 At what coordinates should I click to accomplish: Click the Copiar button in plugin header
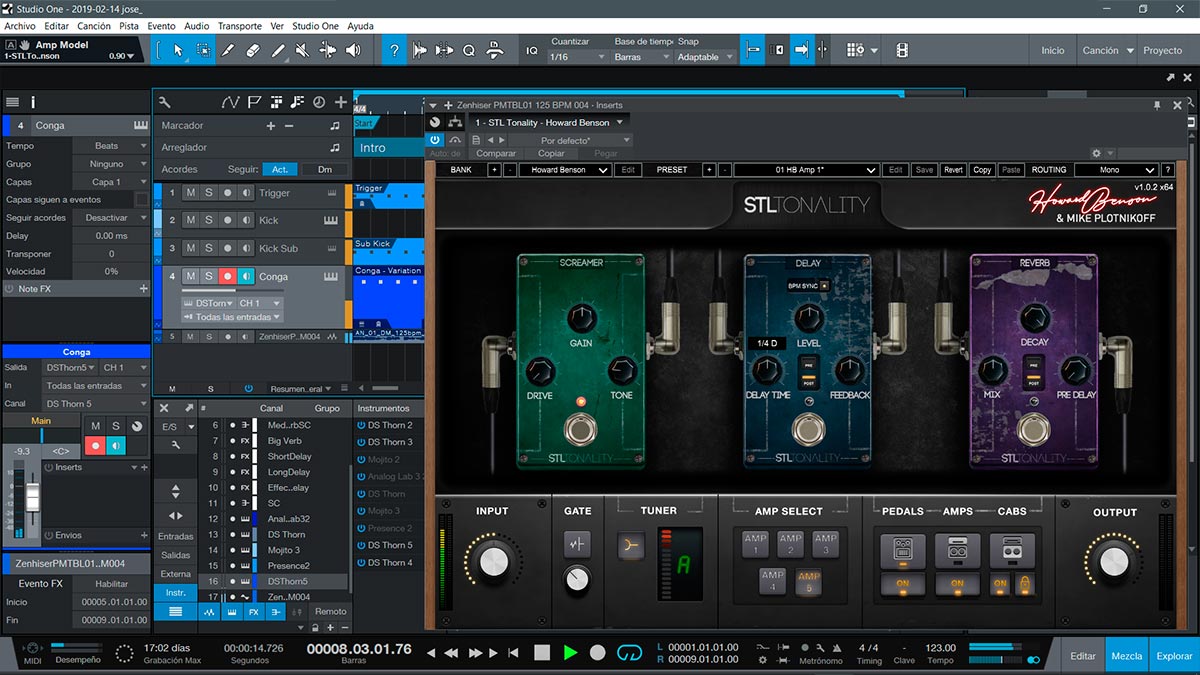[551, 153]
